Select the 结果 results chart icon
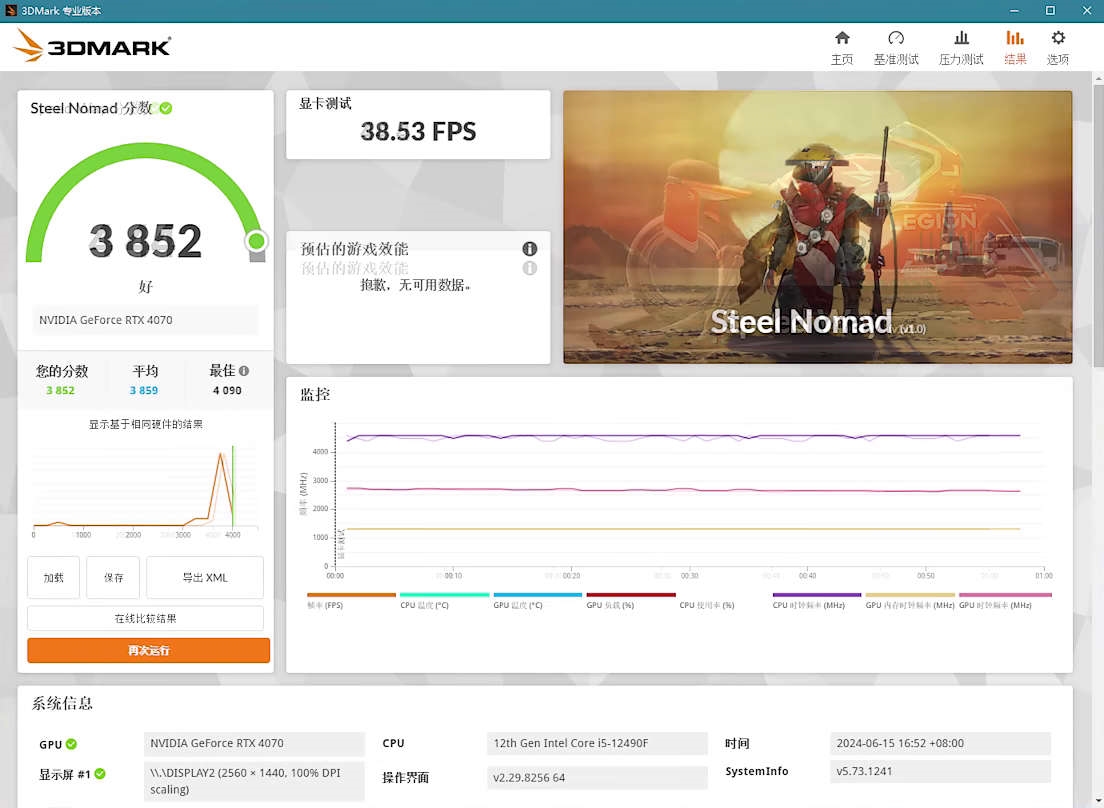This screenshot has width=1104, height=808. (1015, 38)
